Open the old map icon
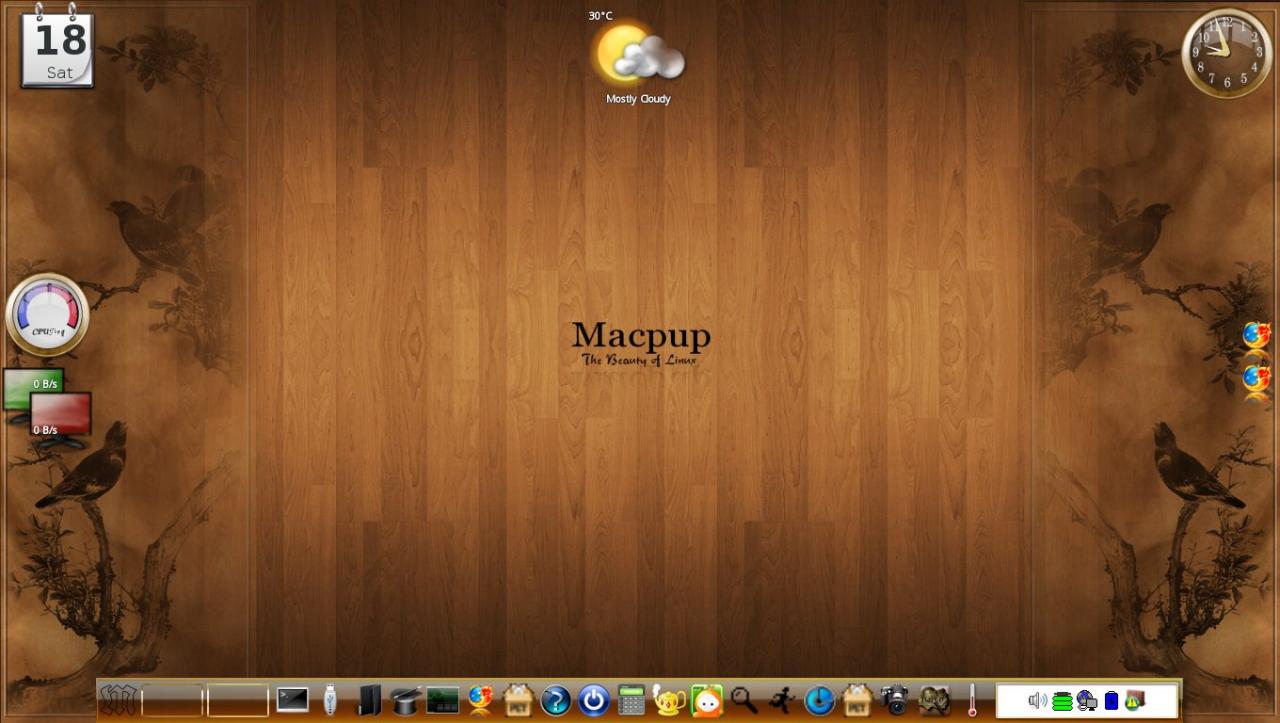Viewport: 1280px width, 723px height. (934, 699)
